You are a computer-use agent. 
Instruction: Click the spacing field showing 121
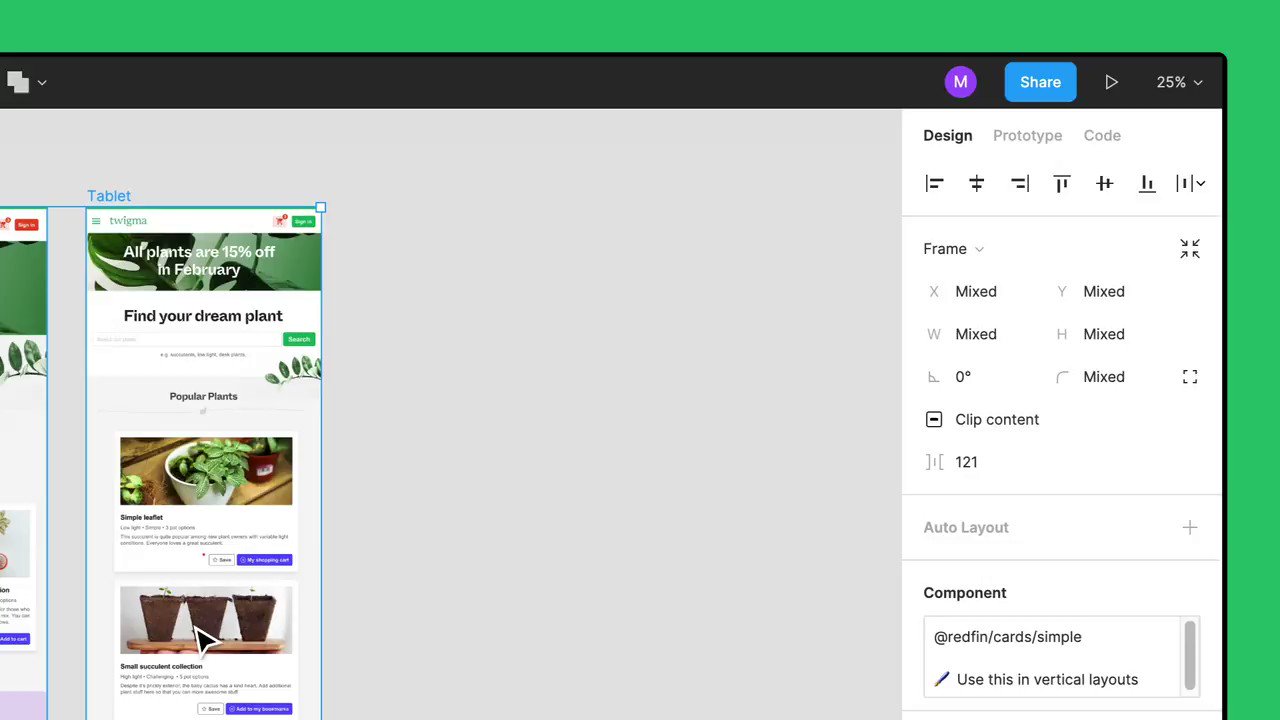[965, 462]
